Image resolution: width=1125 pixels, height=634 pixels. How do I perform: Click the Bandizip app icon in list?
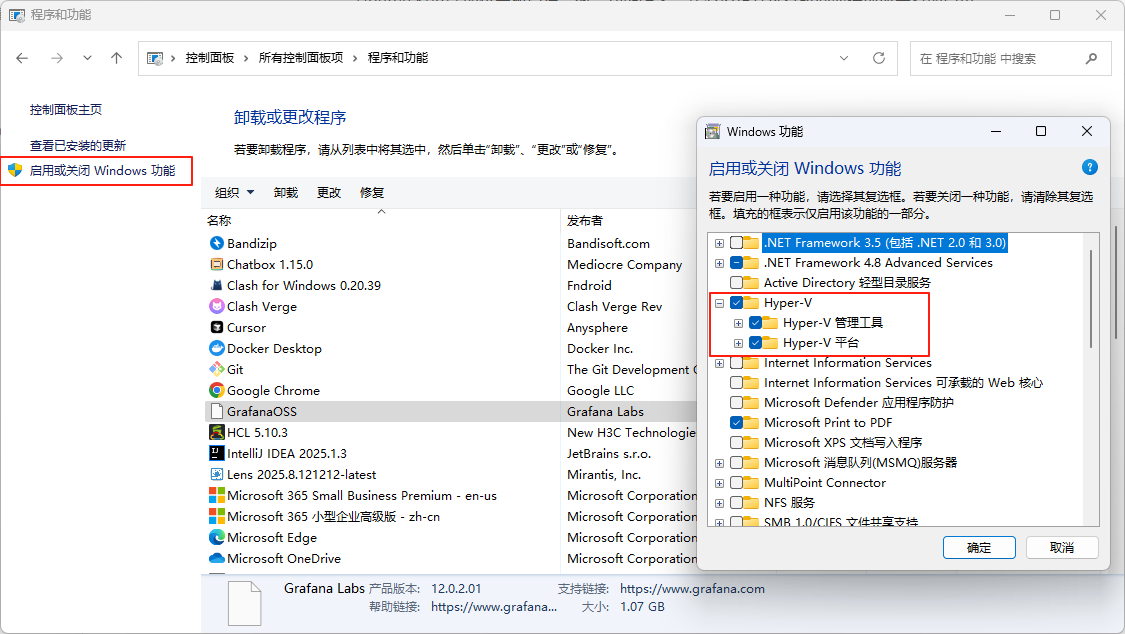click(216, 243)
